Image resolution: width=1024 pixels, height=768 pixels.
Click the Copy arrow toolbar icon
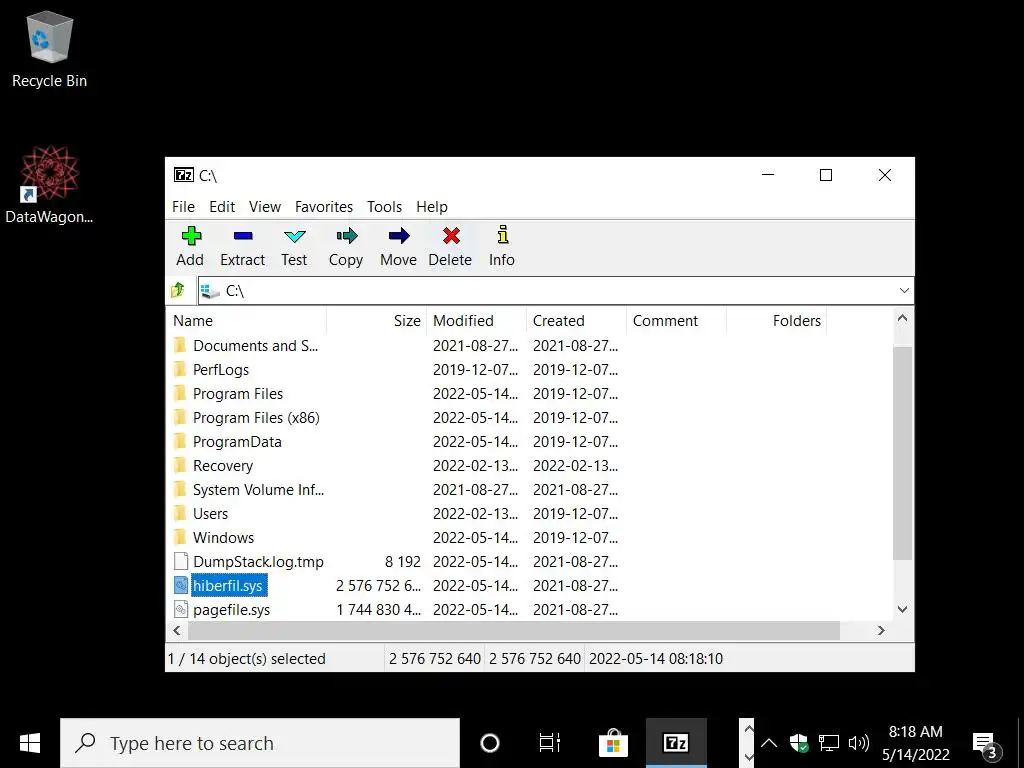click(x=347, y=236)
